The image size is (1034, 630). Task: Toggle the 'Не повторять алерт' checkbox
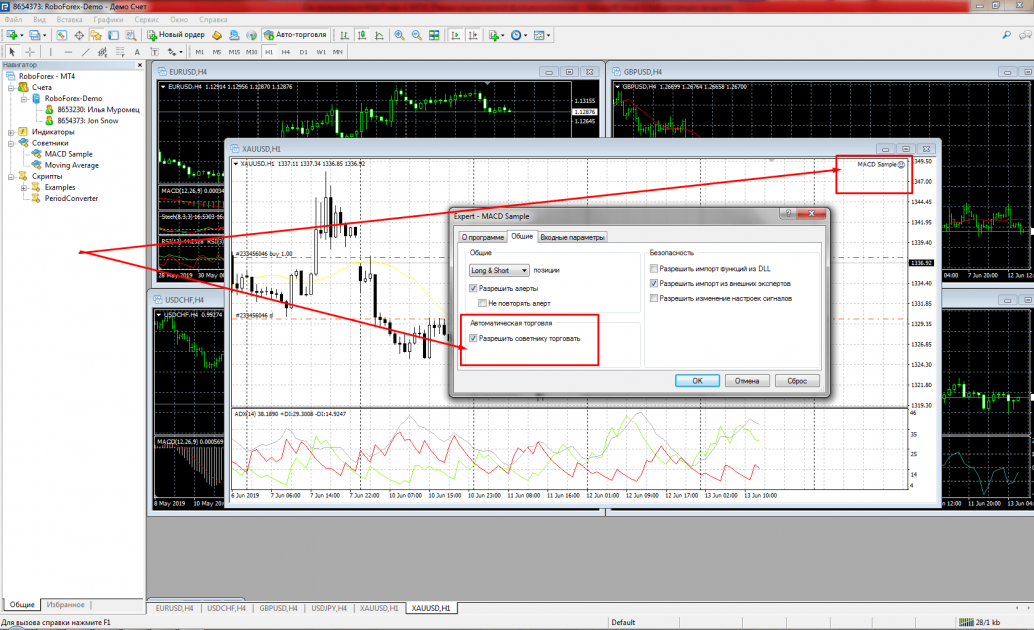point(483,302)
